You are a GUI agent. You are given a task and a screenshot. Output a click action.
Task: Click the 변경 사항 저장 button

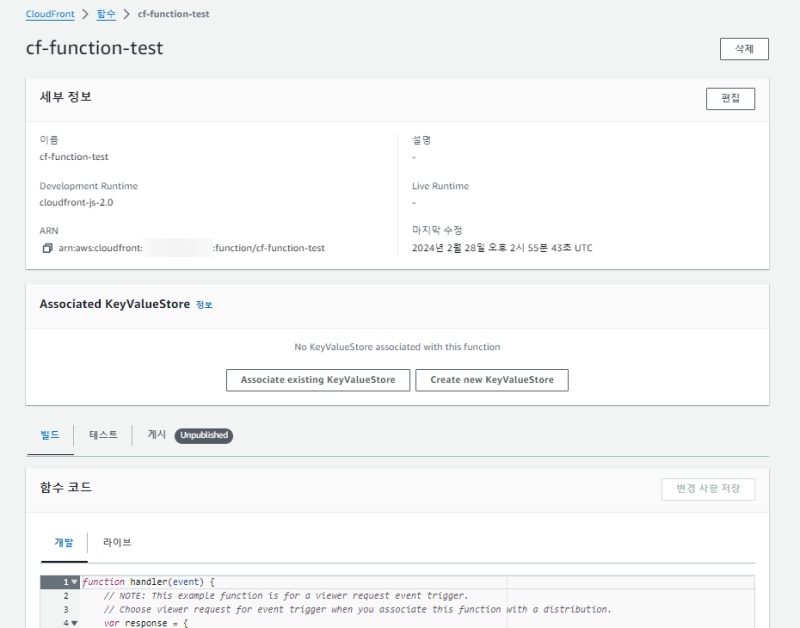707,489
